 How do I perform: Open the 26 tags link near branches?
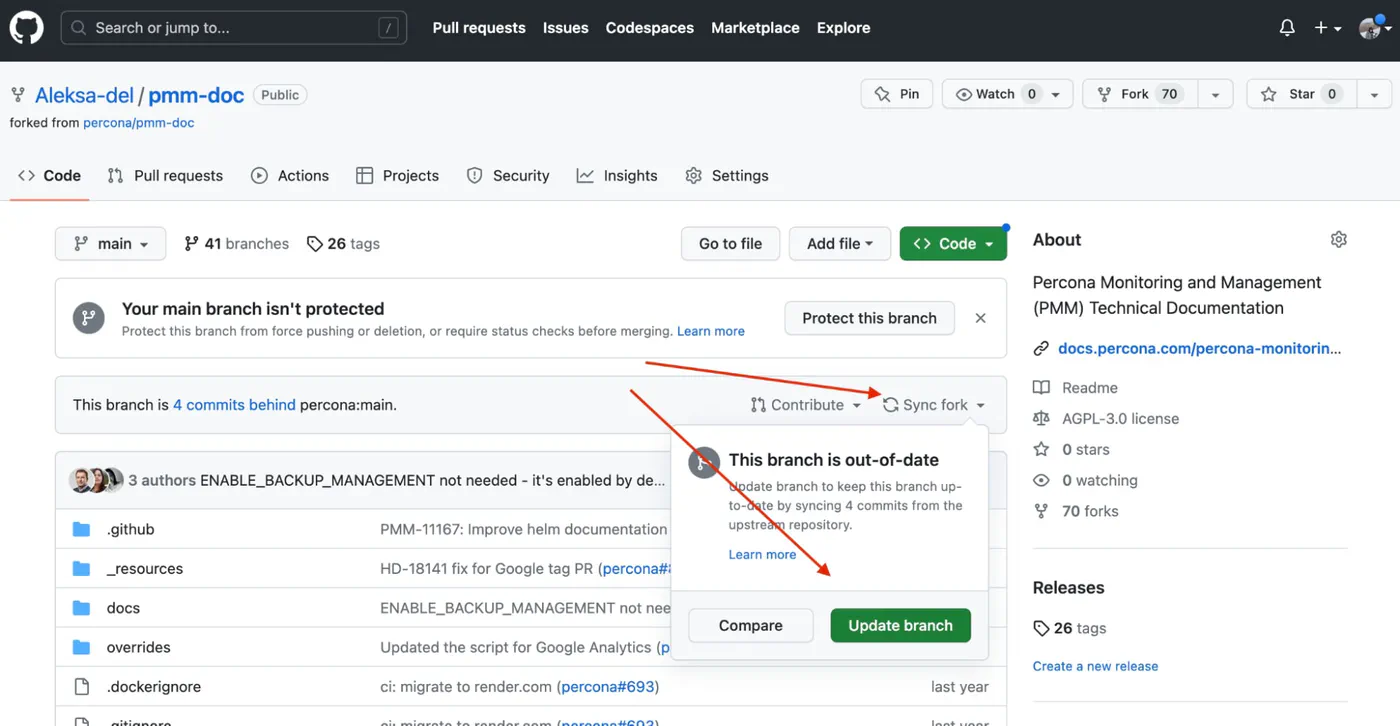pos(343,244)
